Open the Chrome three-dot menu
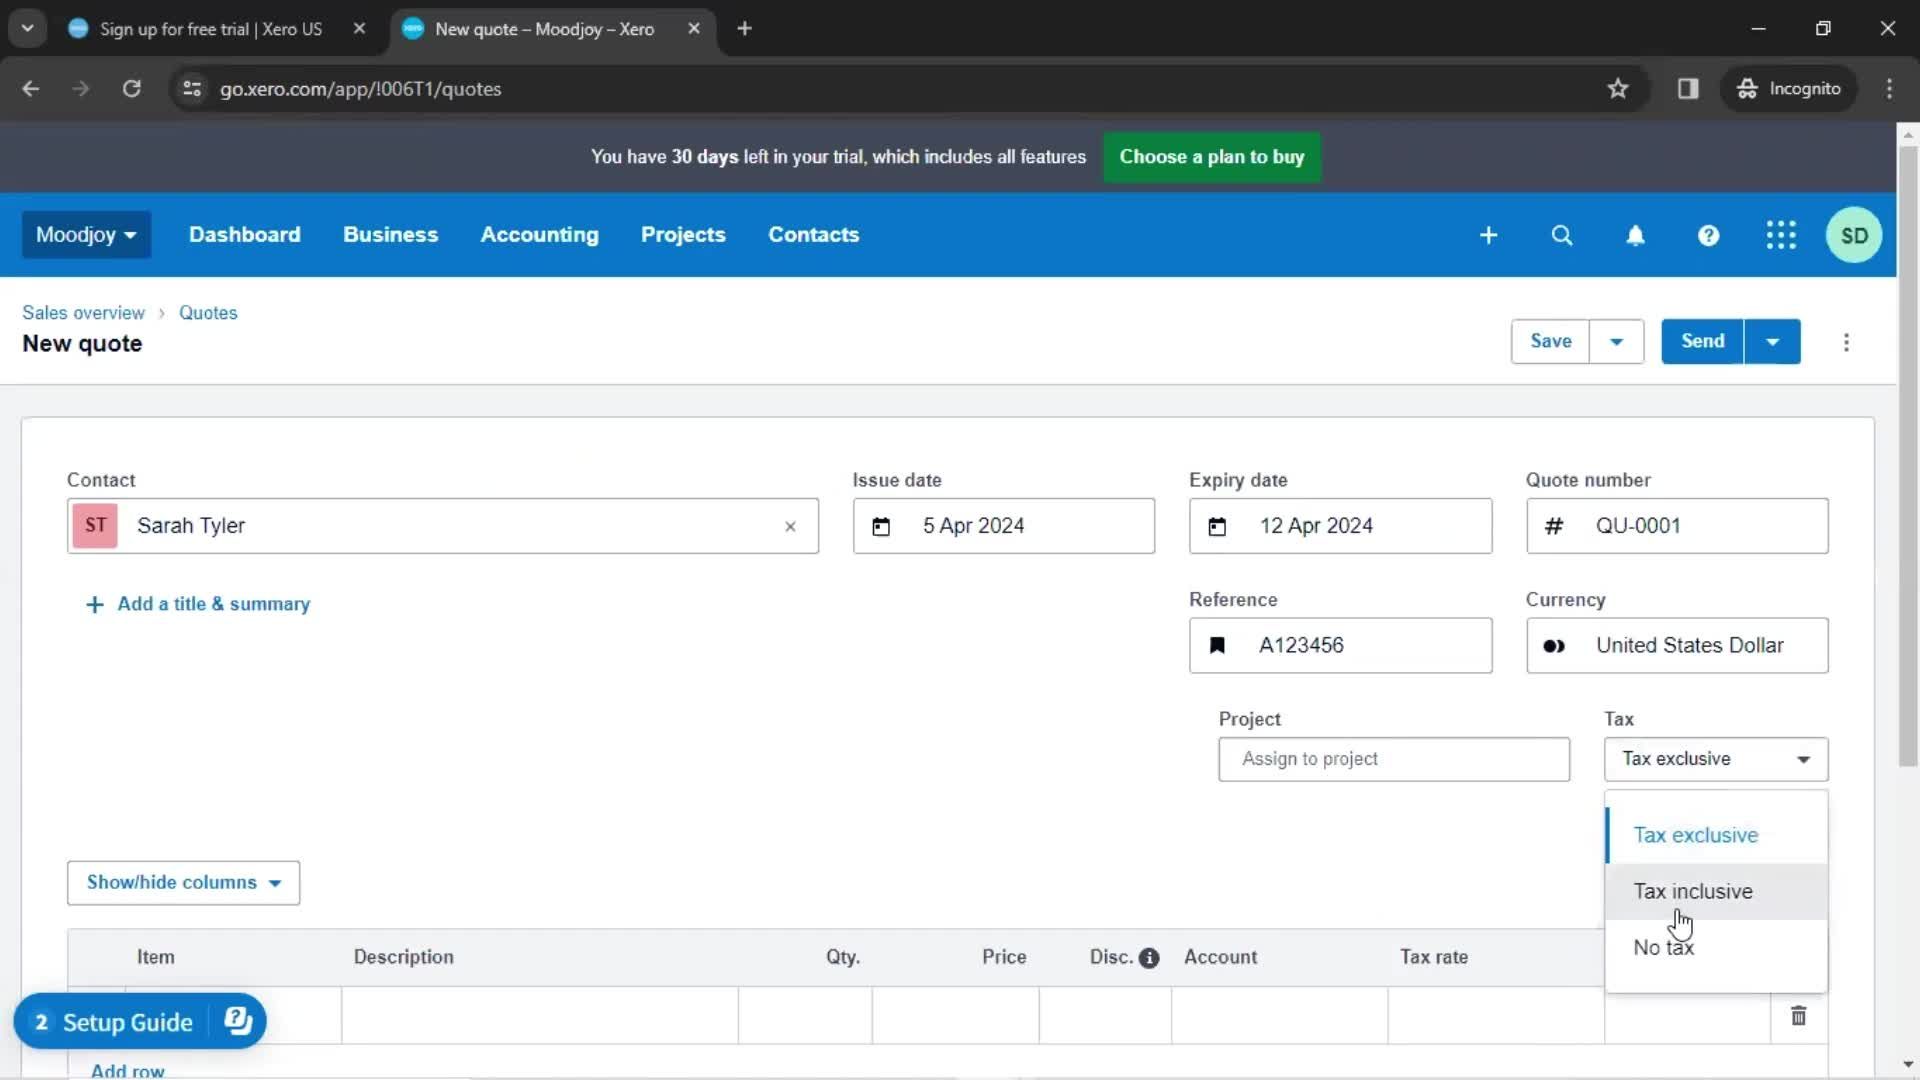The height and width of the screenshot is (1080, 1920). point(1889,89)
